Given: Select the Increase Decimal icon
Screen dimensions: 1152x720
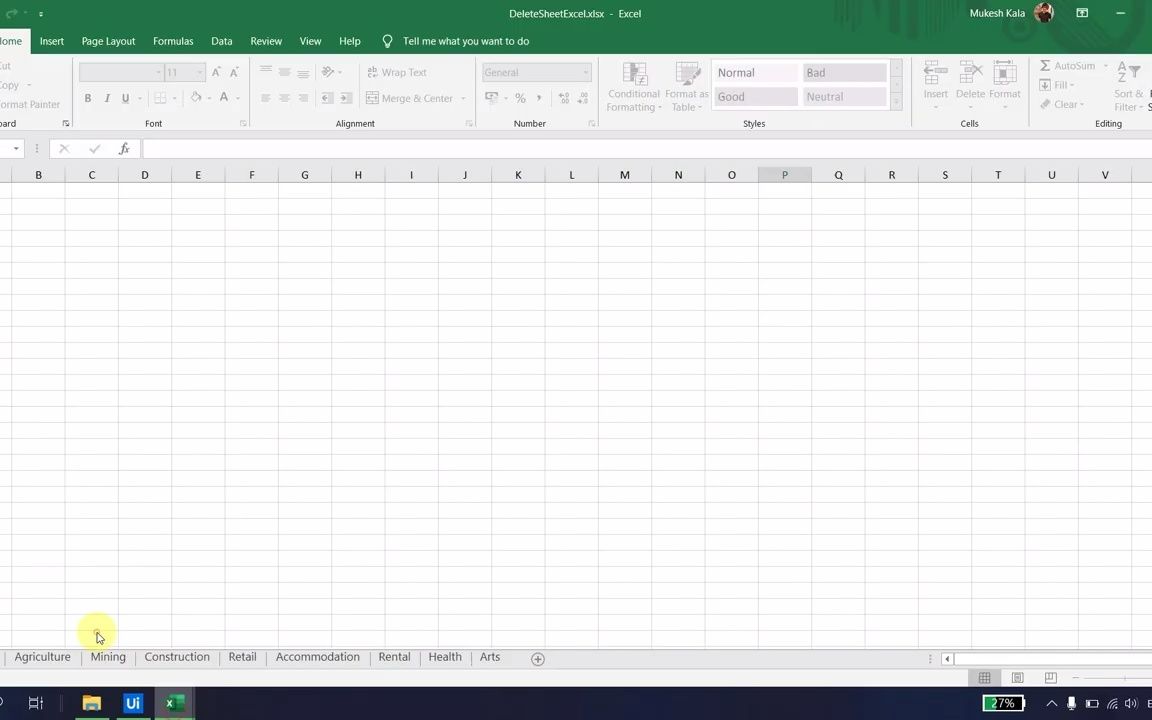Looking at the screenshot, I should (563, 98).
